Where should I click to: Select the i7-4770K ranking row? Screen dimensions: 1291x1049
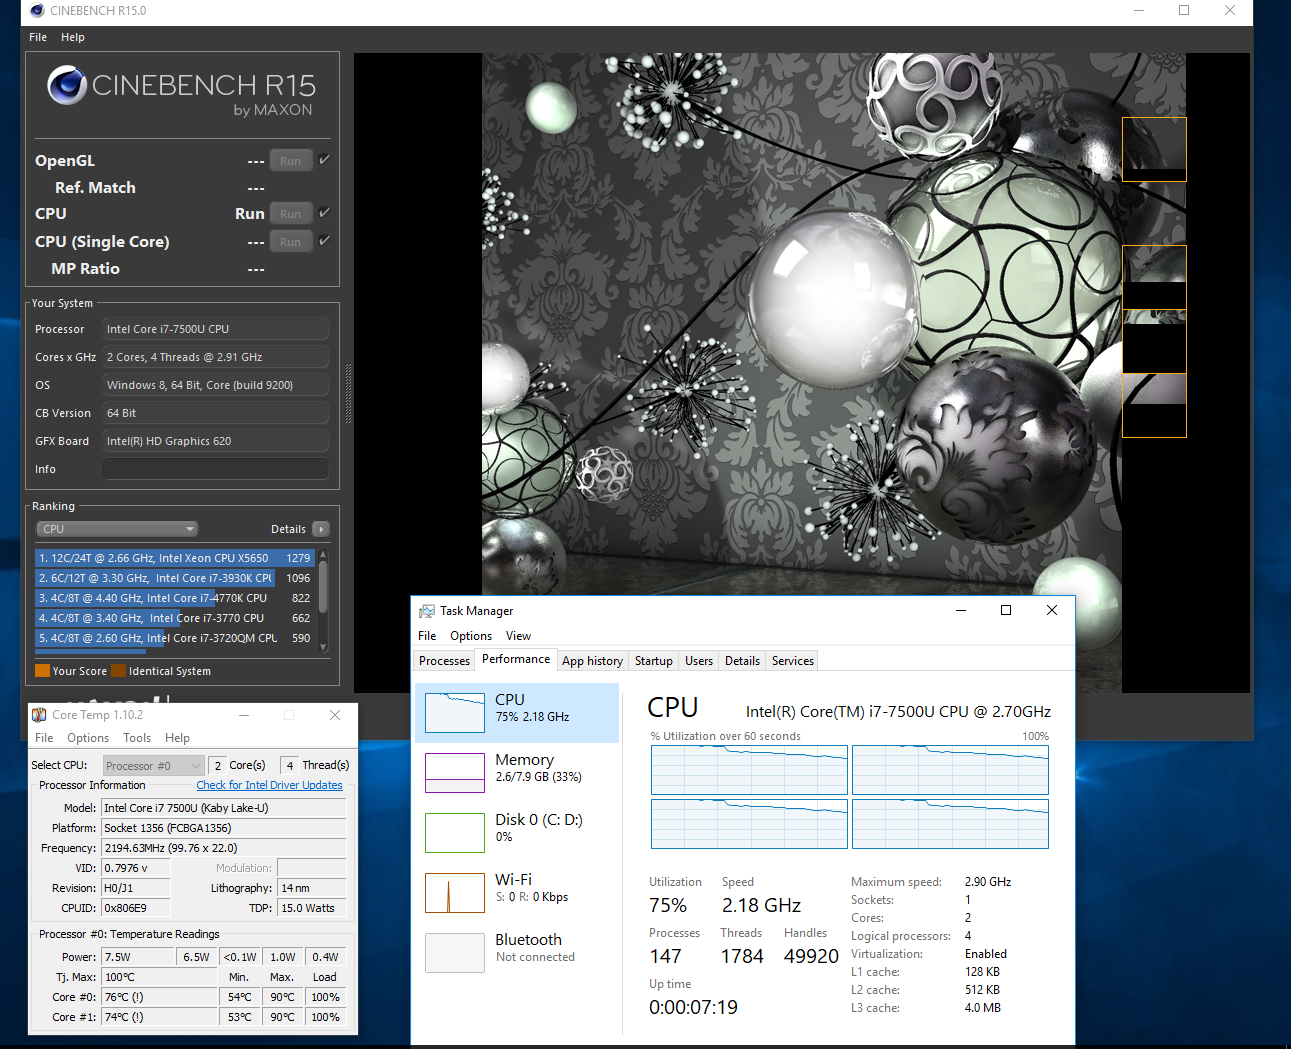pos(175,598)
